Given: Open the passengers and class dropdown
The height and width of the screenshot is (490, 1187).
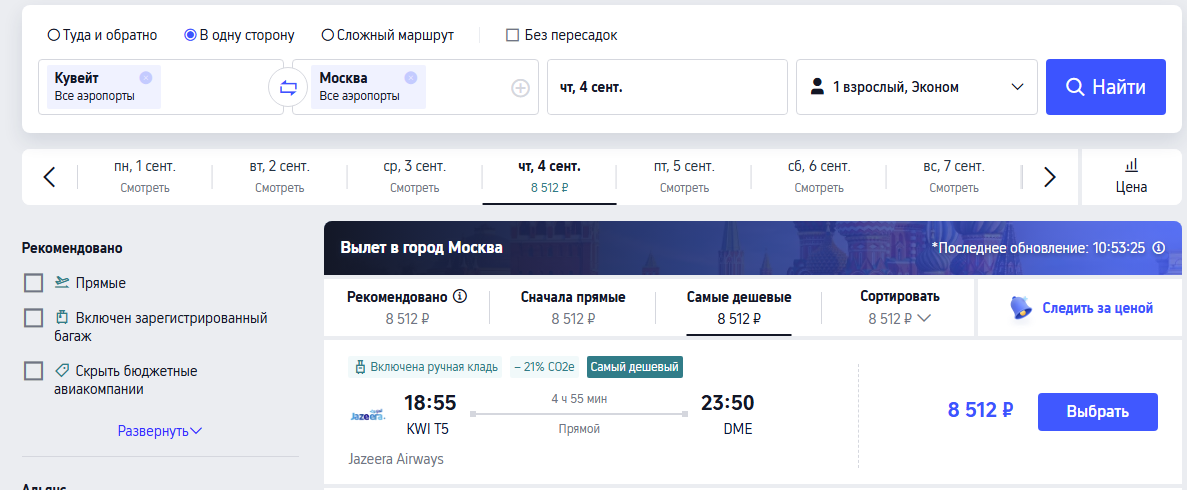Looking at the screenshot, I should coord(917,87).
